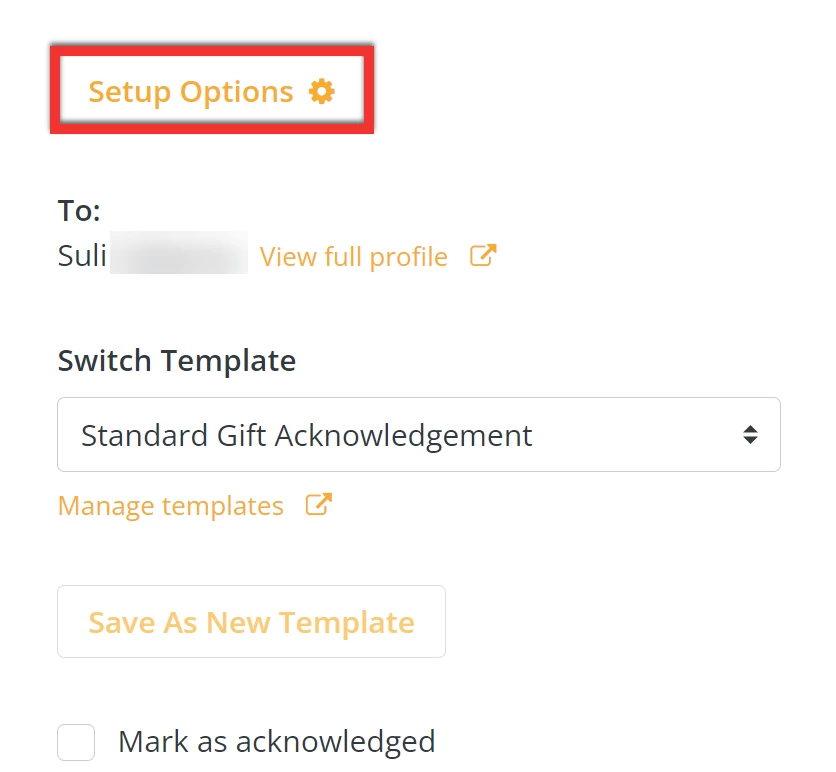Expand the Switch Template dropdown

click(418, 435)
